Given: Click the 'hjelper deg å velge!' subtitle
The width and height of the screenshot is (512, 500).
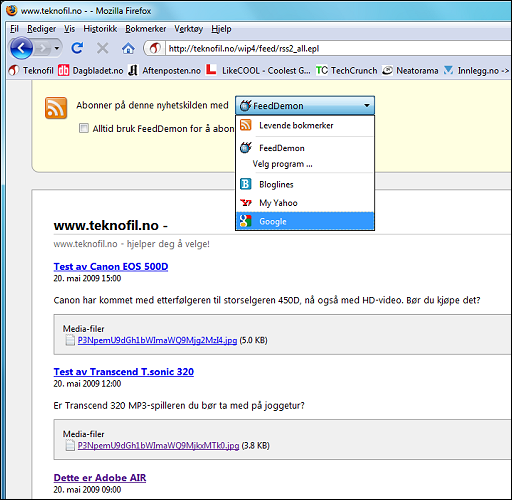Looking at the screenshot, I should click(x=168, y=244).
